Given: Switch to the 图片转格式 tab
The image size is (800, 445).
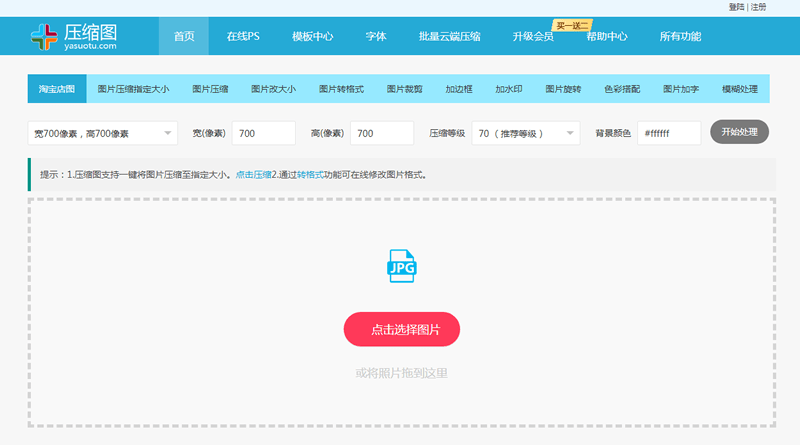Looking at the screenshot, I should click(341, 89).
